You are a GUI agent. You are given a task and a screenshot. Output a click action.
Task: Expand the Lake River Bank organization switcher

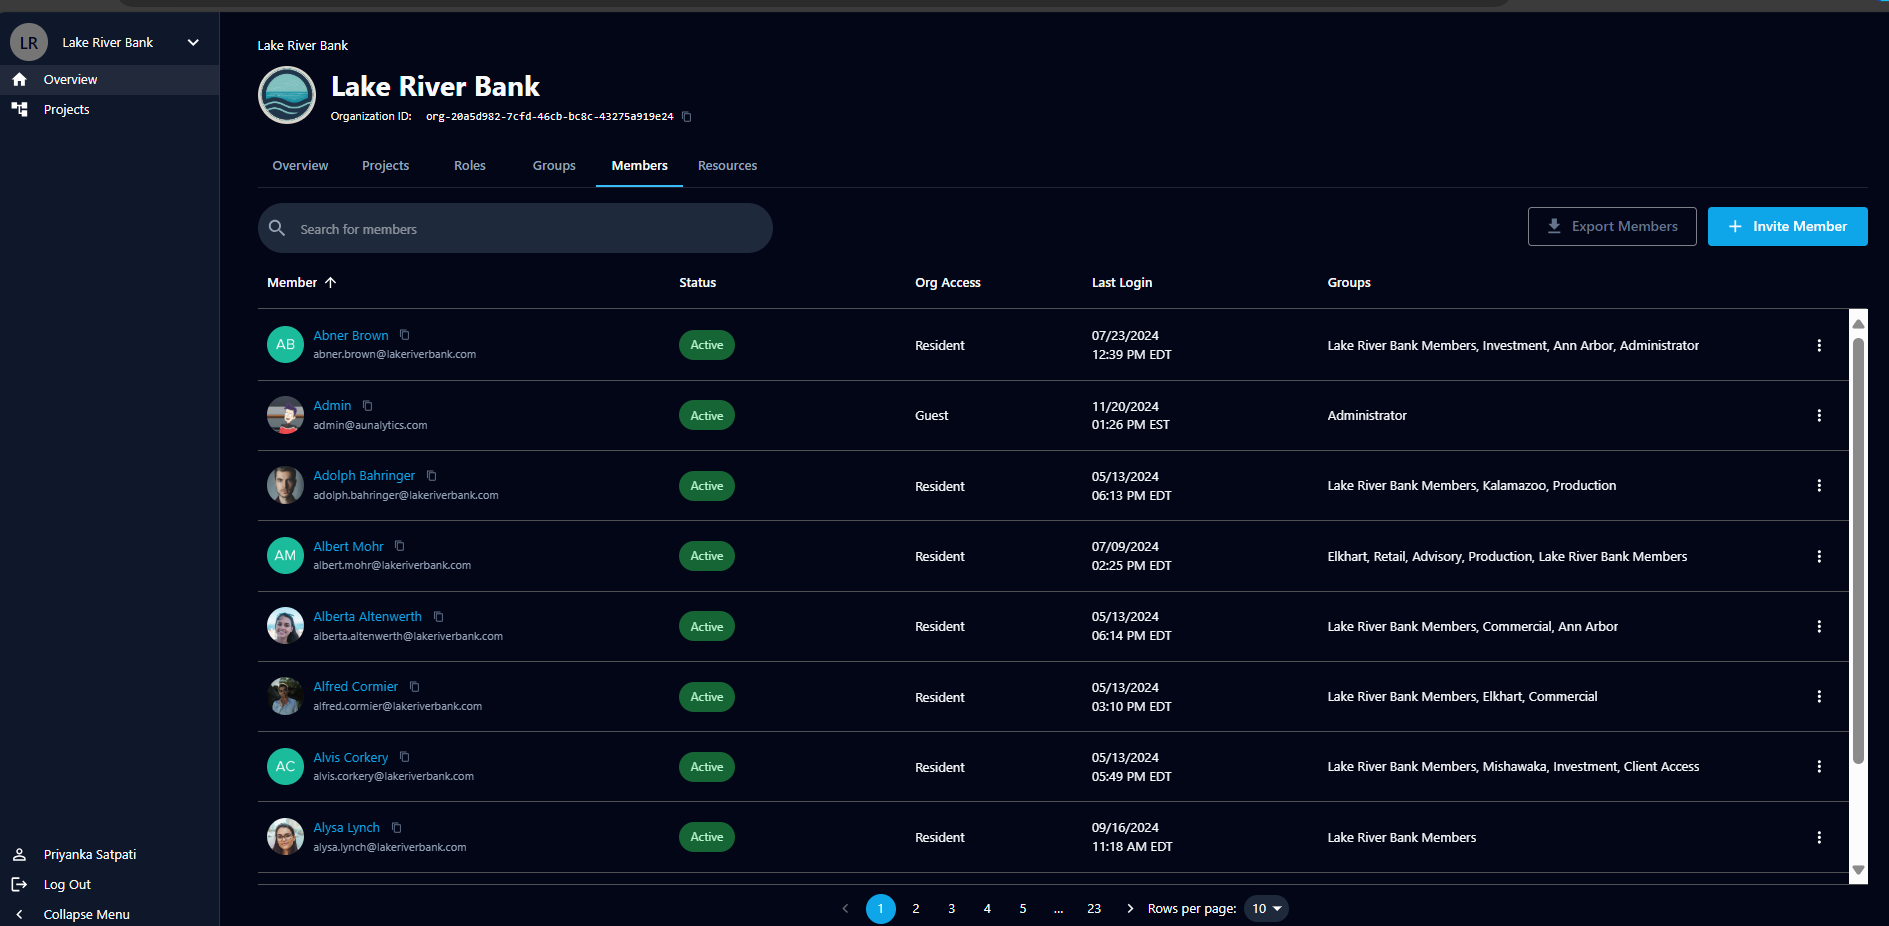(193, 42)
